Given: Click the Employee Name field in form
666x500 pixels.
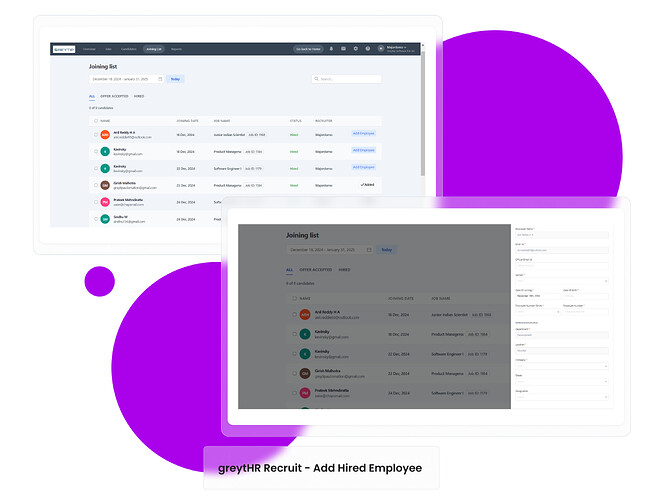Looking at the screenshot, I should click(562, 234).
